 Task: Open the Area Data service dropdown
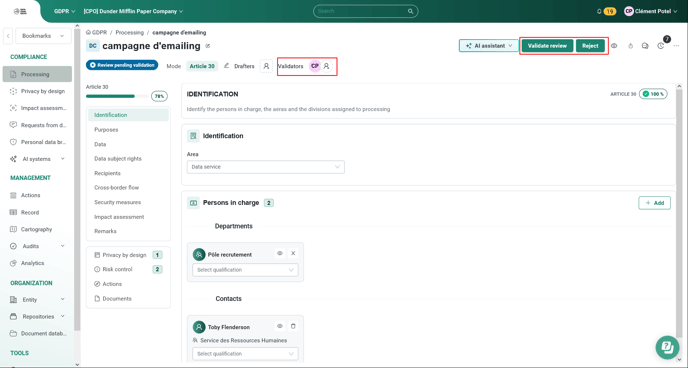click(x=265, y=167)
